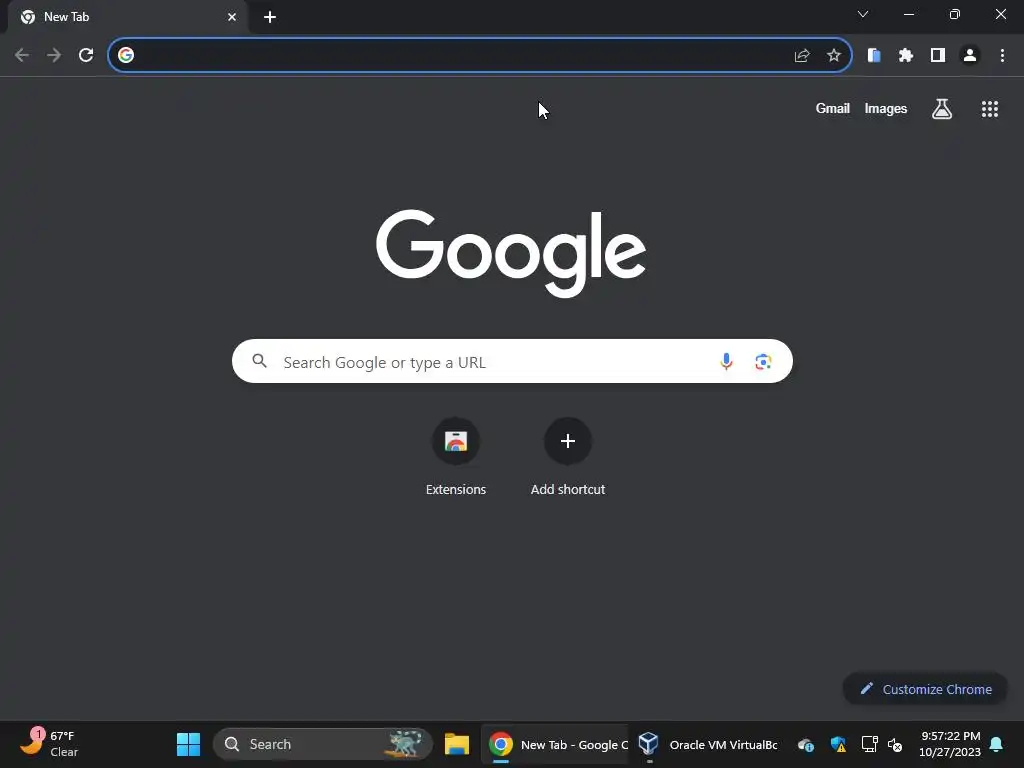1024x768 pixels.
Task: Open the network tray icon
Action: [x=869, y=744]
